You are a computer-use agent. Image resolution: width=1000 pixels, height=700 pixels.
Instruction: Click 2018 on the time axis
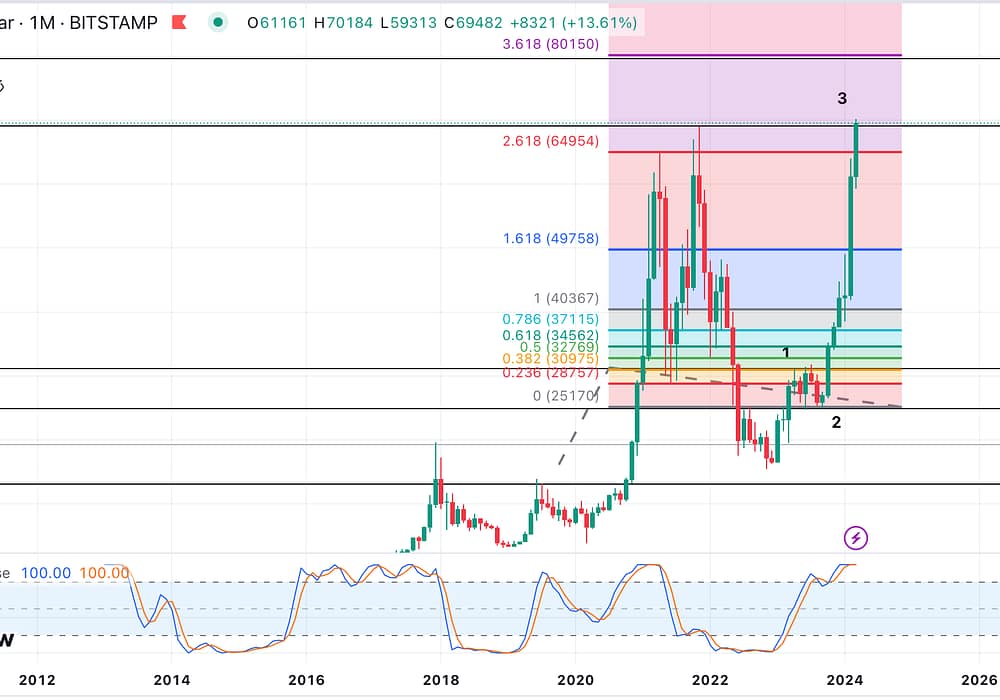pyautogui.click(x=440, y=681)
